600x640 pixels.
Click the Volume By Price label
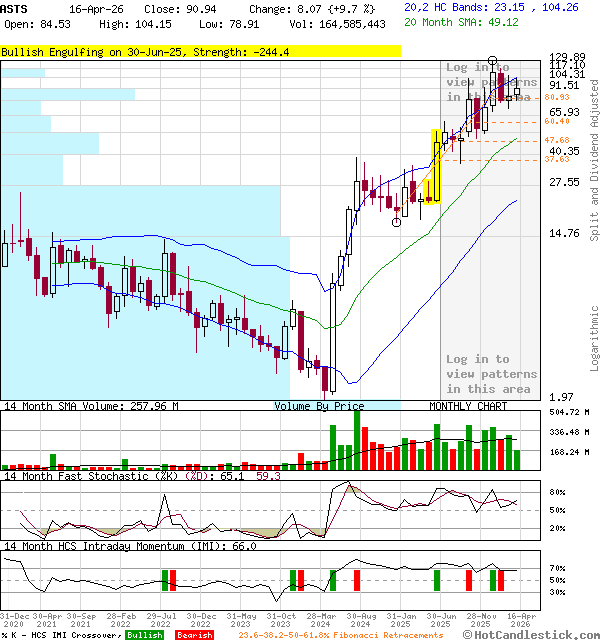click(319, 406)
